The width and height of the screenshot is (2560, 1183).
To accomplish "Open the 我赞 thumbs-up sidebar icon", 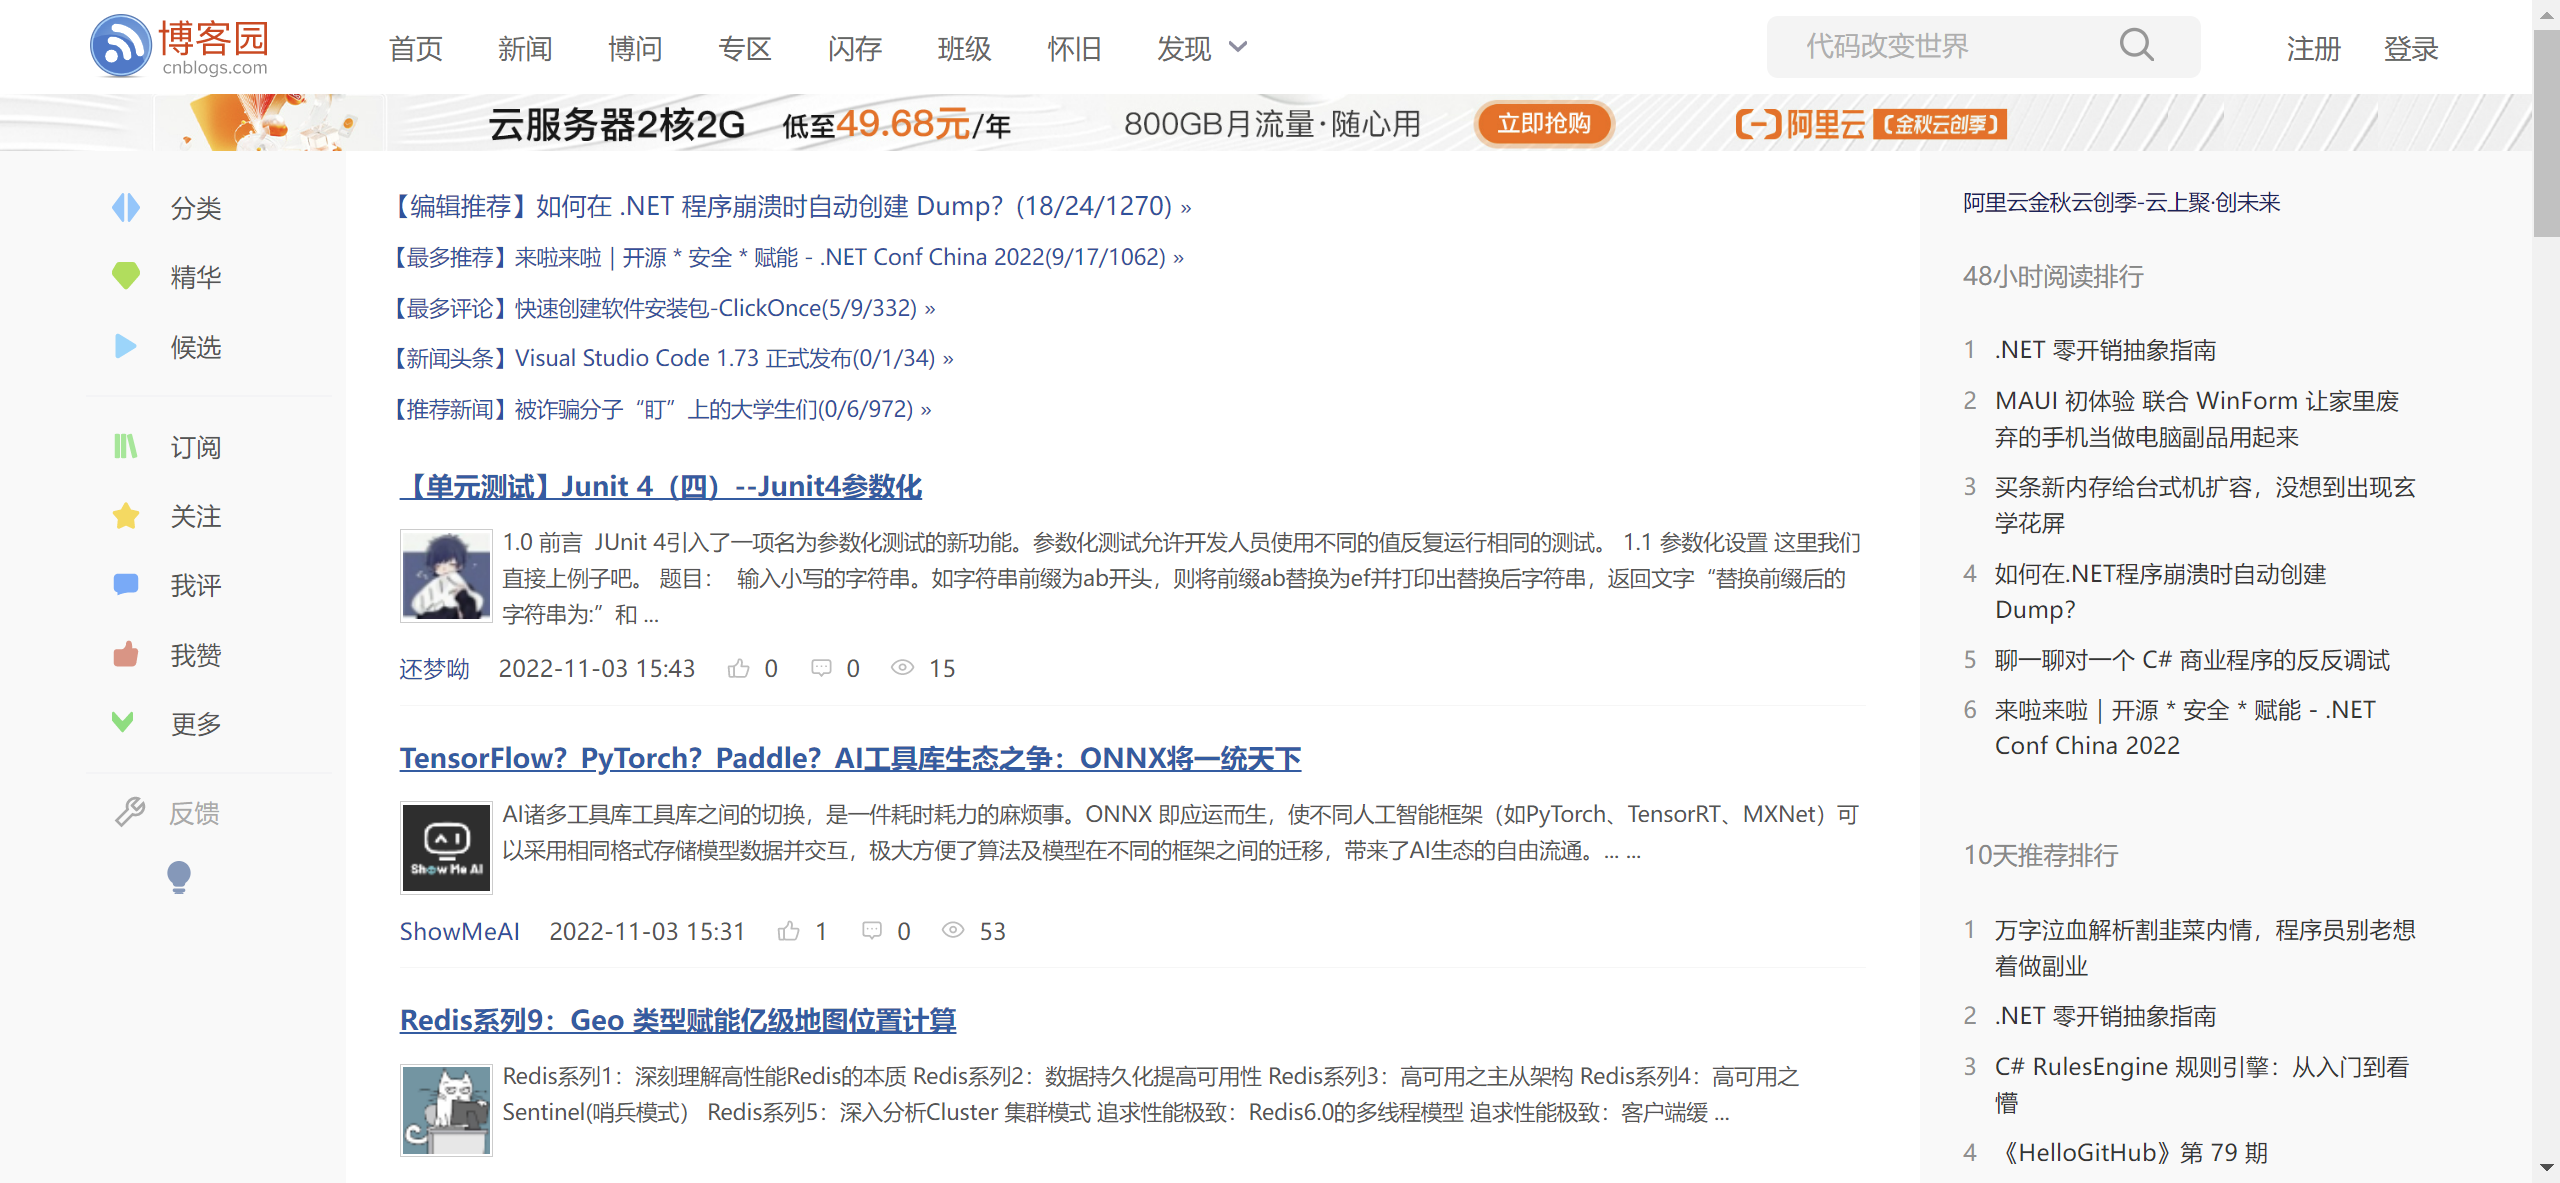I will [126, 655].
